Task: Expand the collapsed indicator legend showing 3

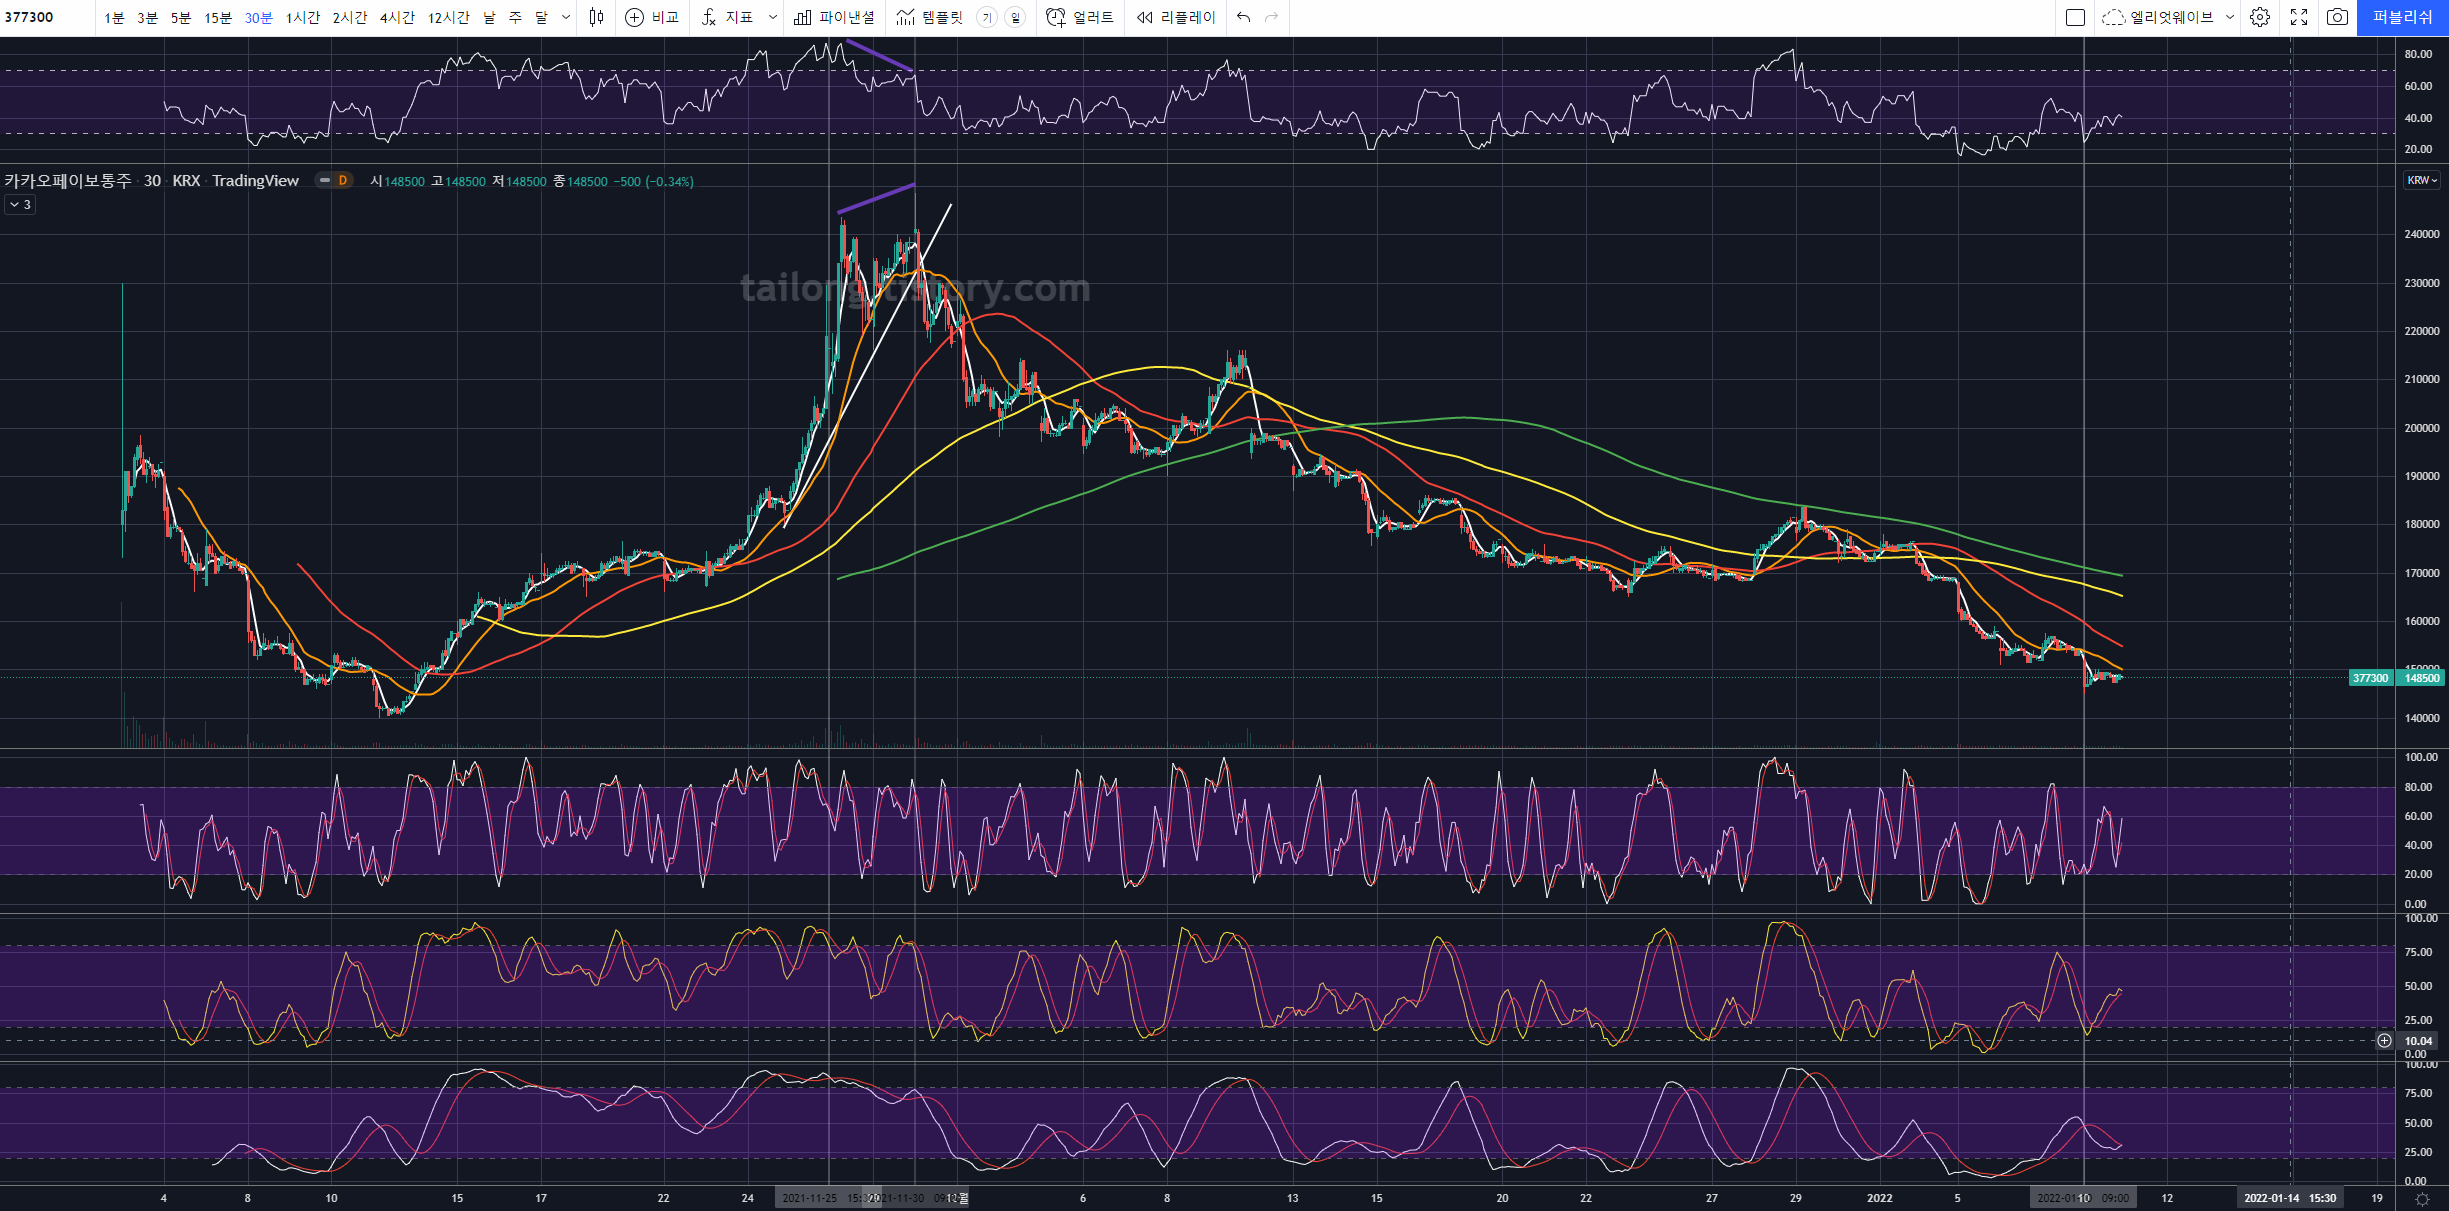Action: coord(20,204)
